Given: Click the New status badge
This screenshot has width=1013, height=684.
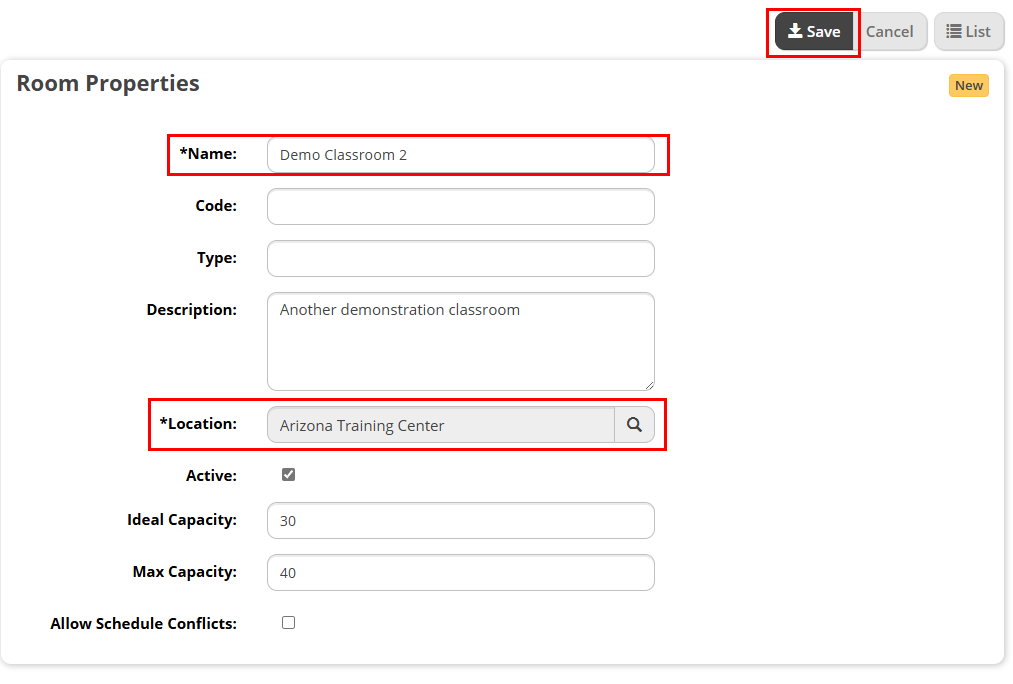Looking at the screenshot, I should [x=968, y=85].
